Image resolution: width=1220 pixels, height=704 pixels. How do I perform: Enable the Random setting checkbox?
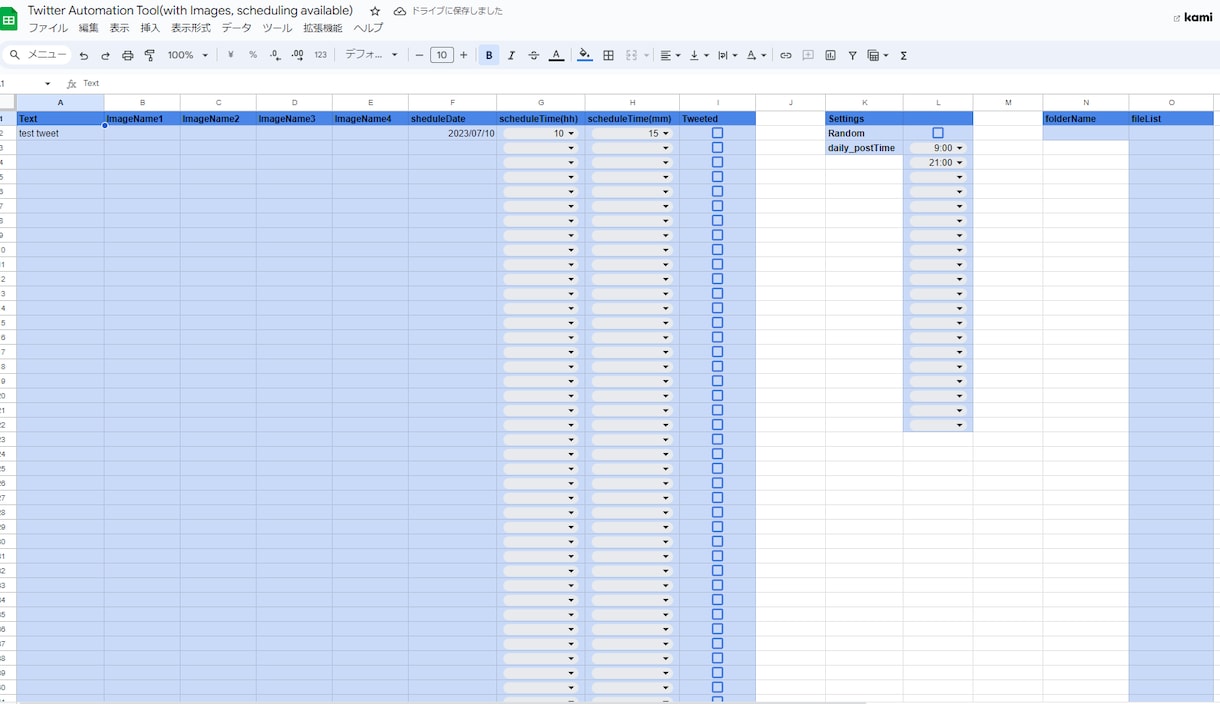(x=938, y=133)
